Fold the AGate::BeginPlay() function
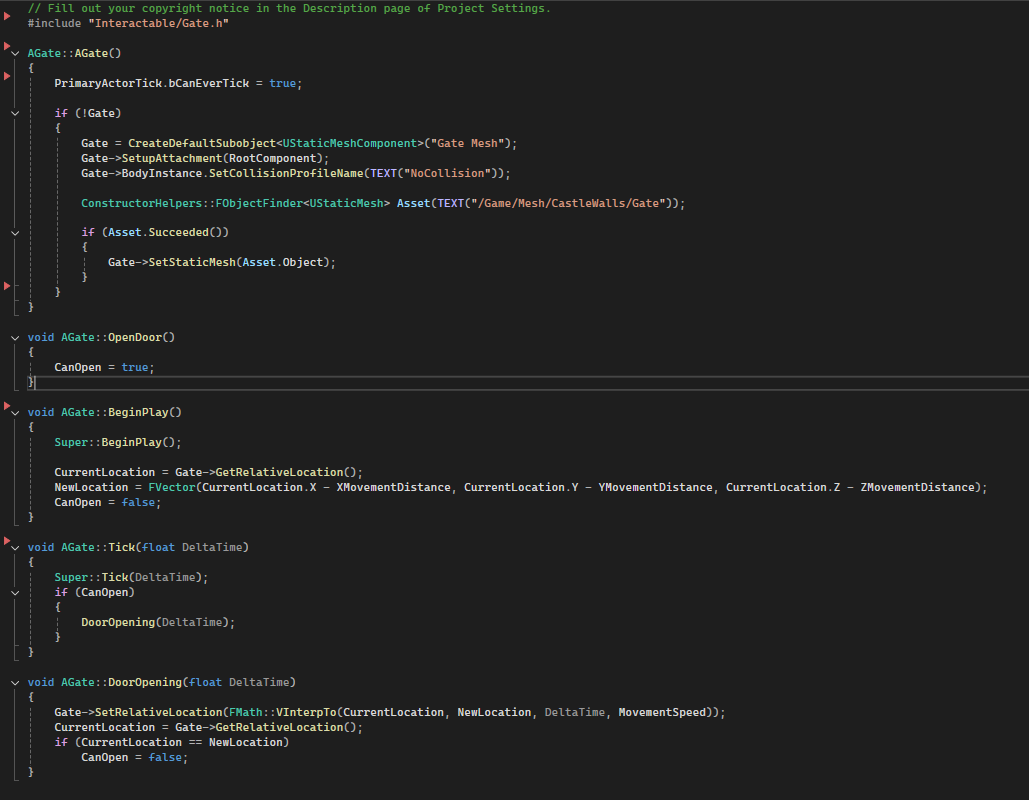 point(15,412)
